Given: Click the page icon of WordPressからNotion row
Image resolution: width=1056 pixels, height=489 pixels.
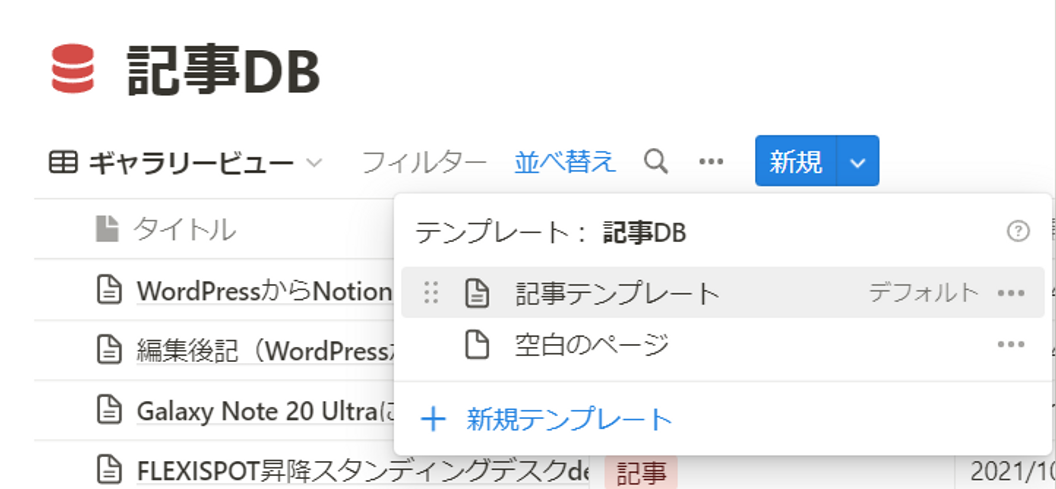Looking at the screenshot, I should click(x=108, y=291).
